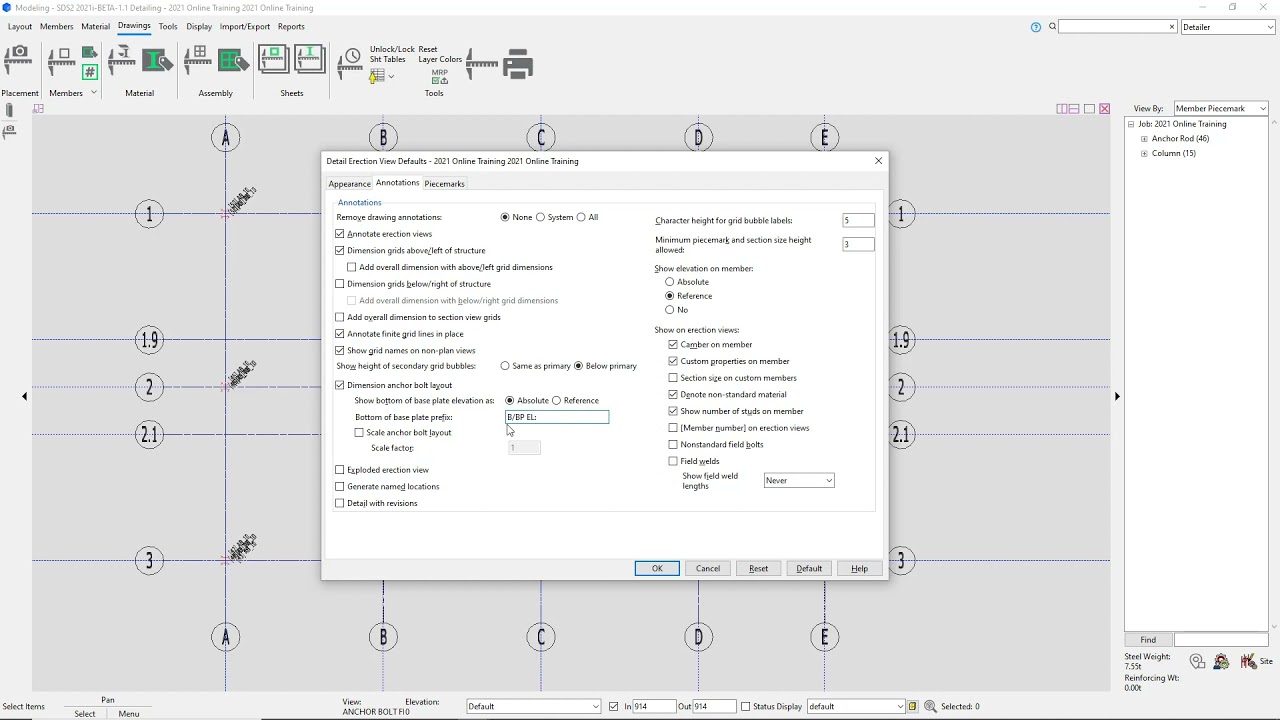Enable Dimension grids below/right of structure
Viewport: 1280px width, 720px height.
point(340,284)
